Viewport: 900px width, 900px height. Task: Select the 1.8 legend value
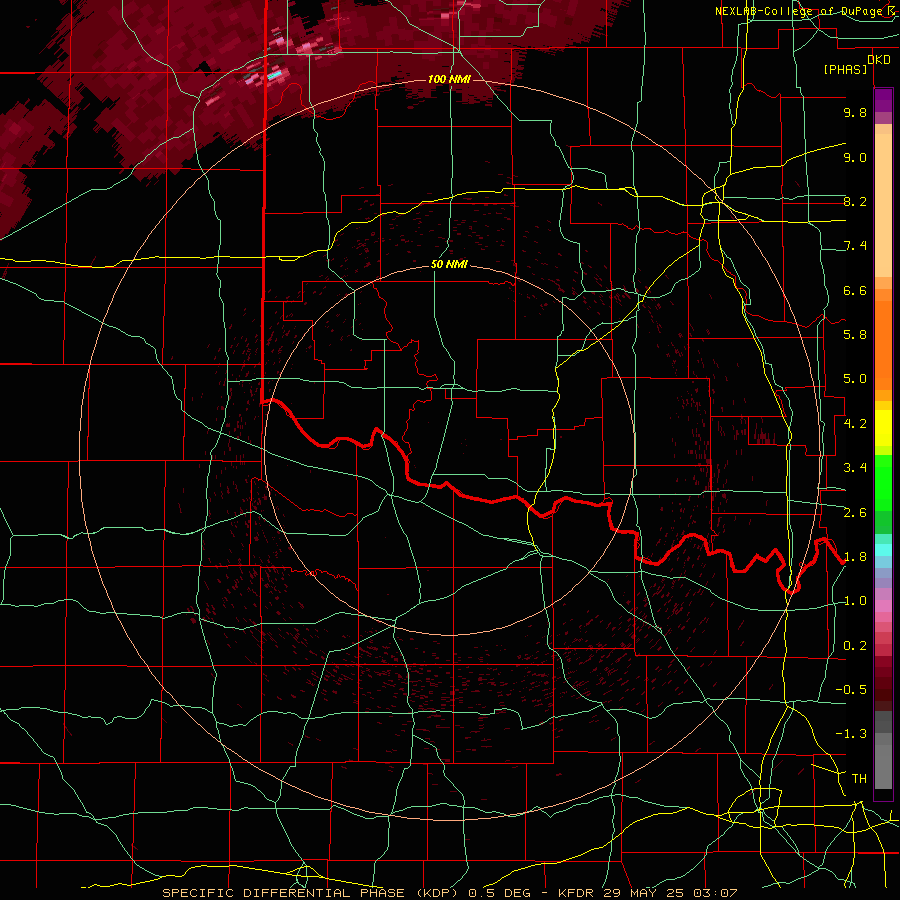(x=855, y=557)
